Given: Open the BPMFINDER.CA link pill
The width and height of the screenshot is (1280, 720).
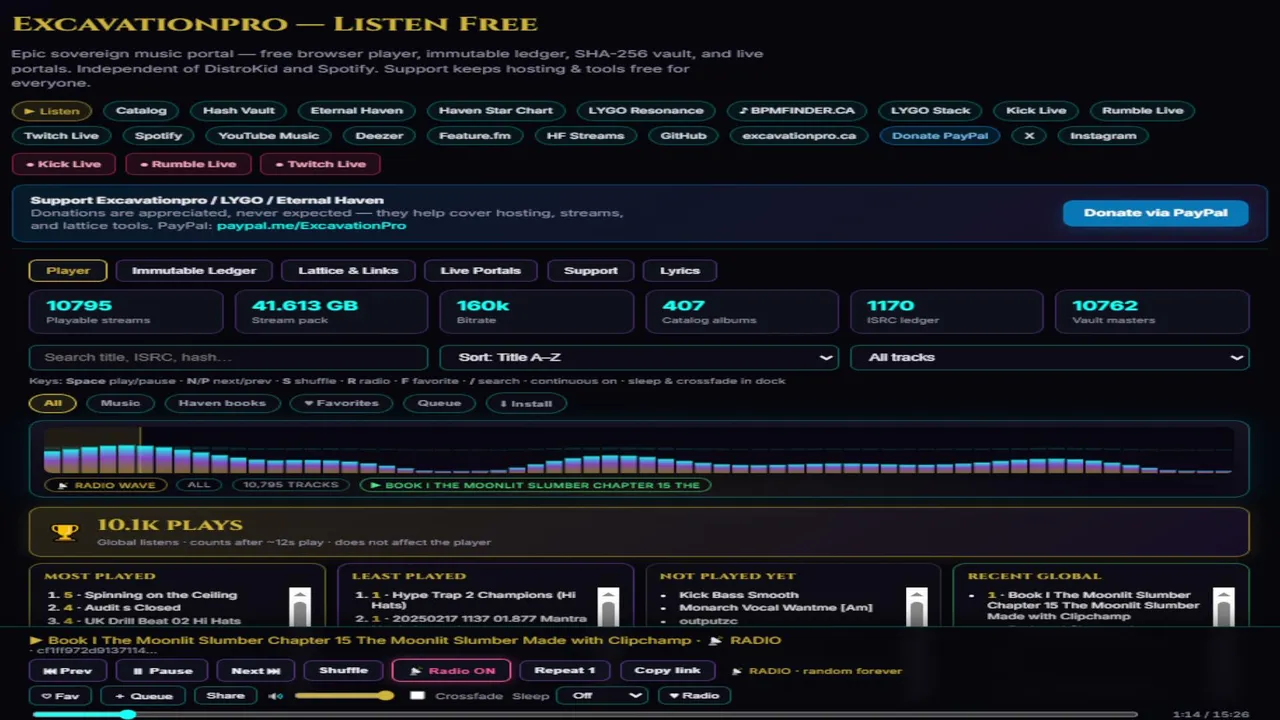Looking at the screenshot, I should [x=797, y=111].
